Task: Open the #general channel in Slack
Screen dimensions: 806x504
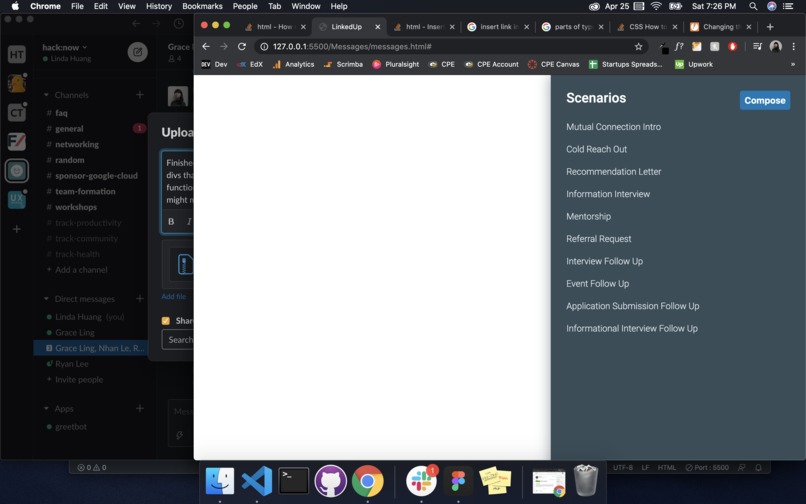Action: [69, 129]
